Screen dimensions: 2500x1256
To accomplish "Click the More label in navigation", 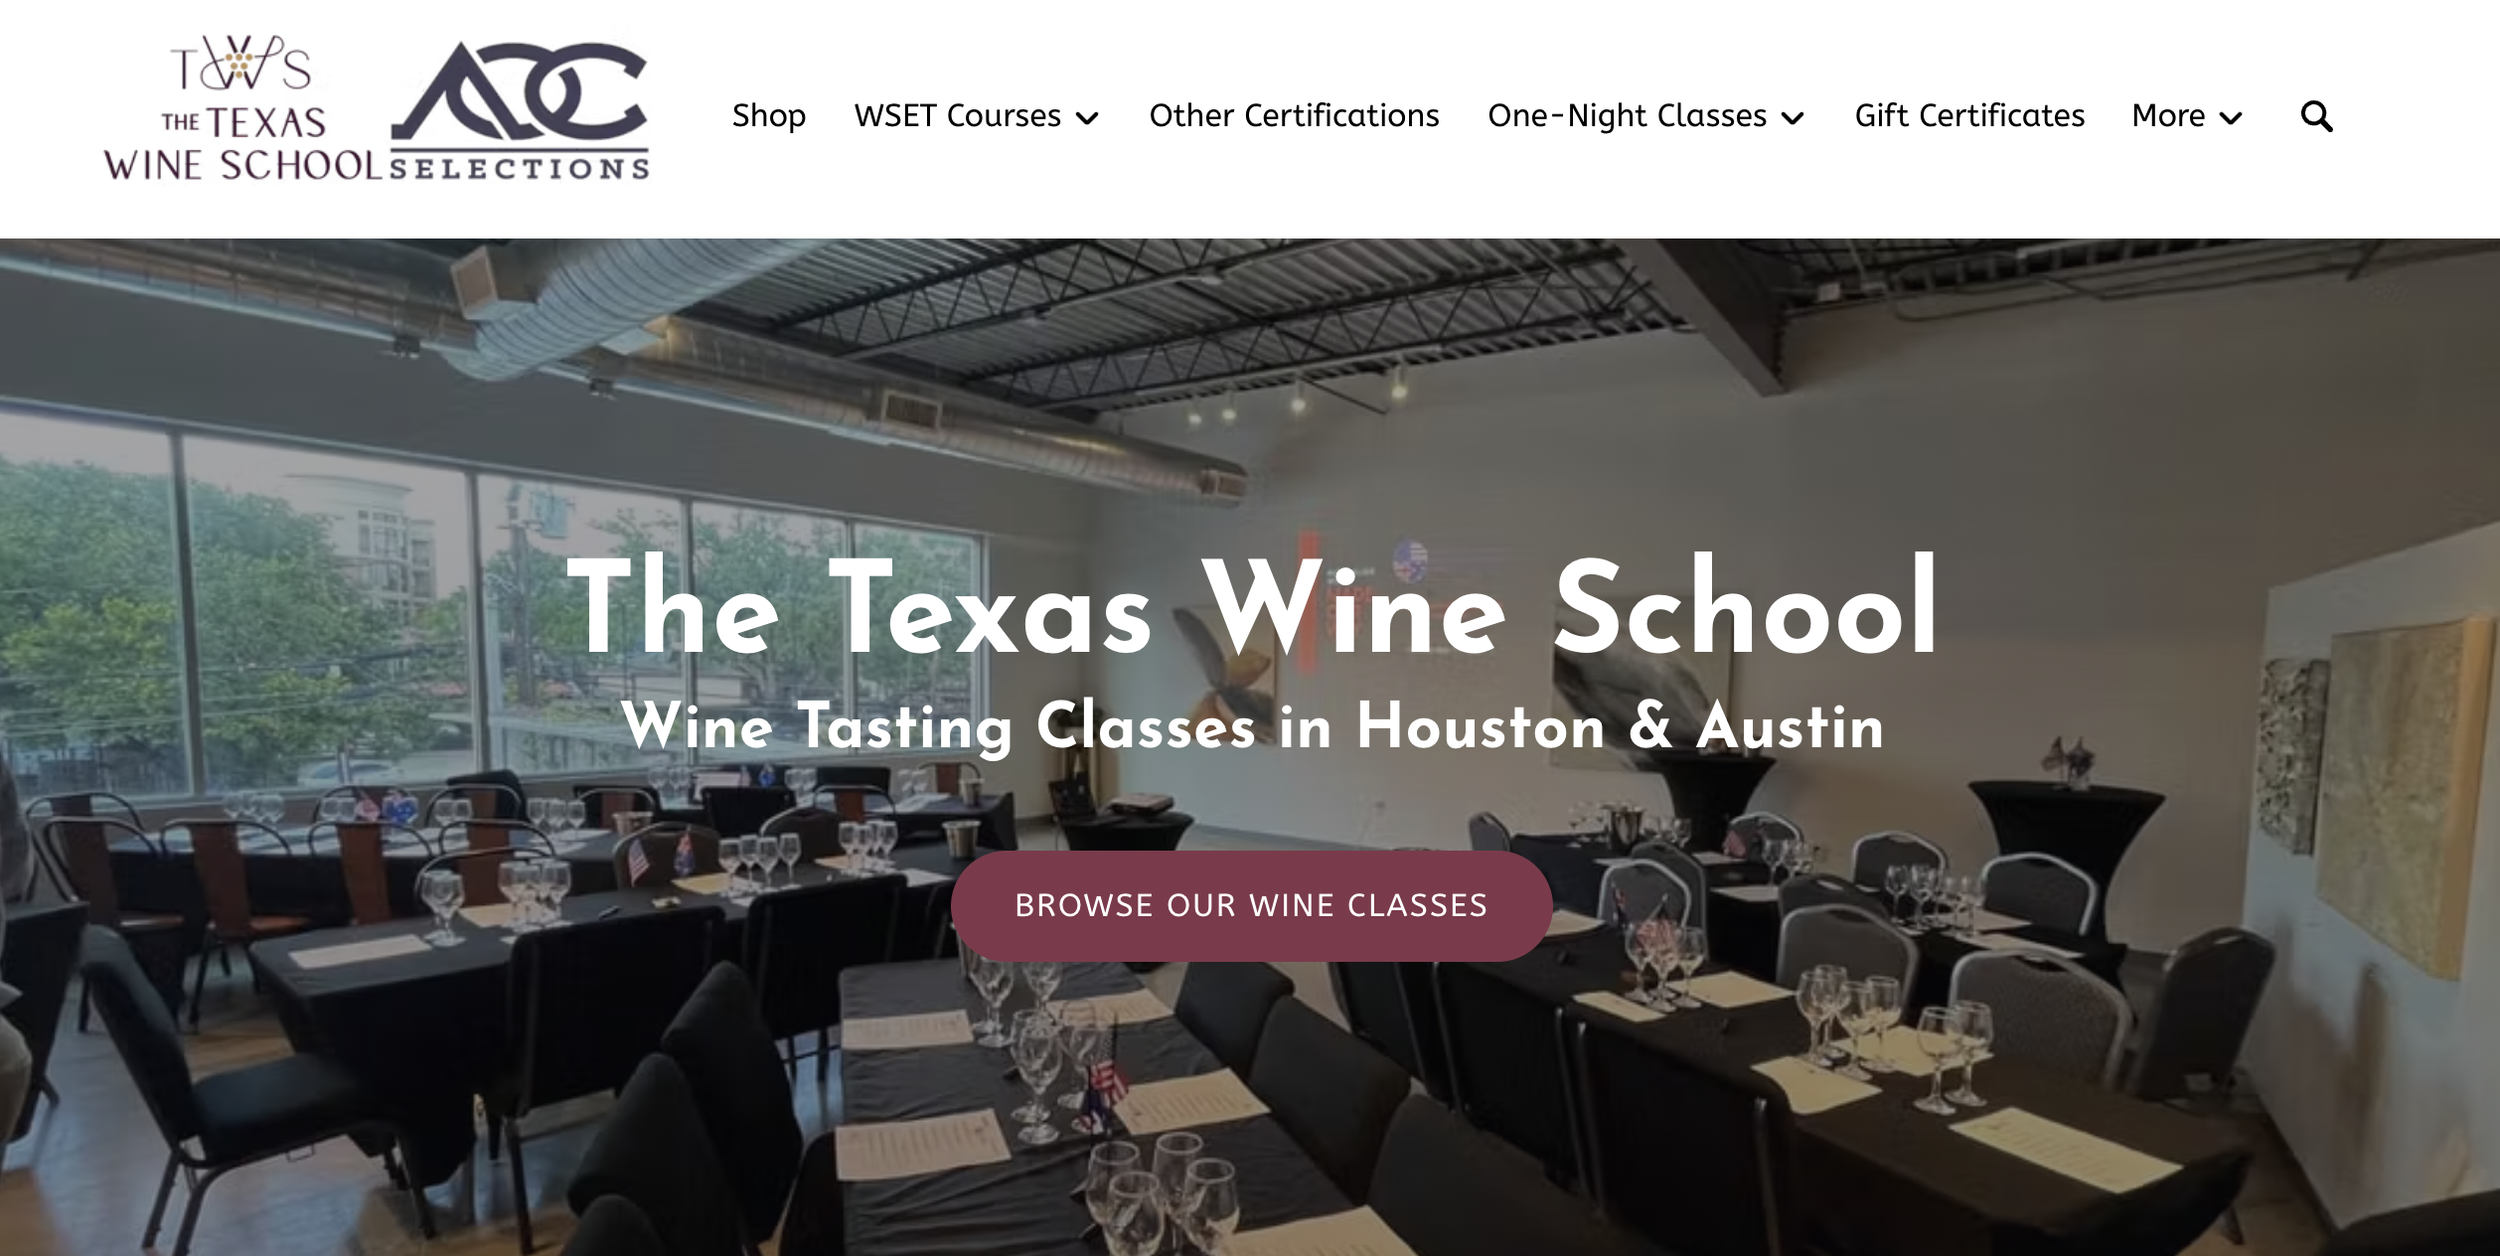I will point(2168,116).
